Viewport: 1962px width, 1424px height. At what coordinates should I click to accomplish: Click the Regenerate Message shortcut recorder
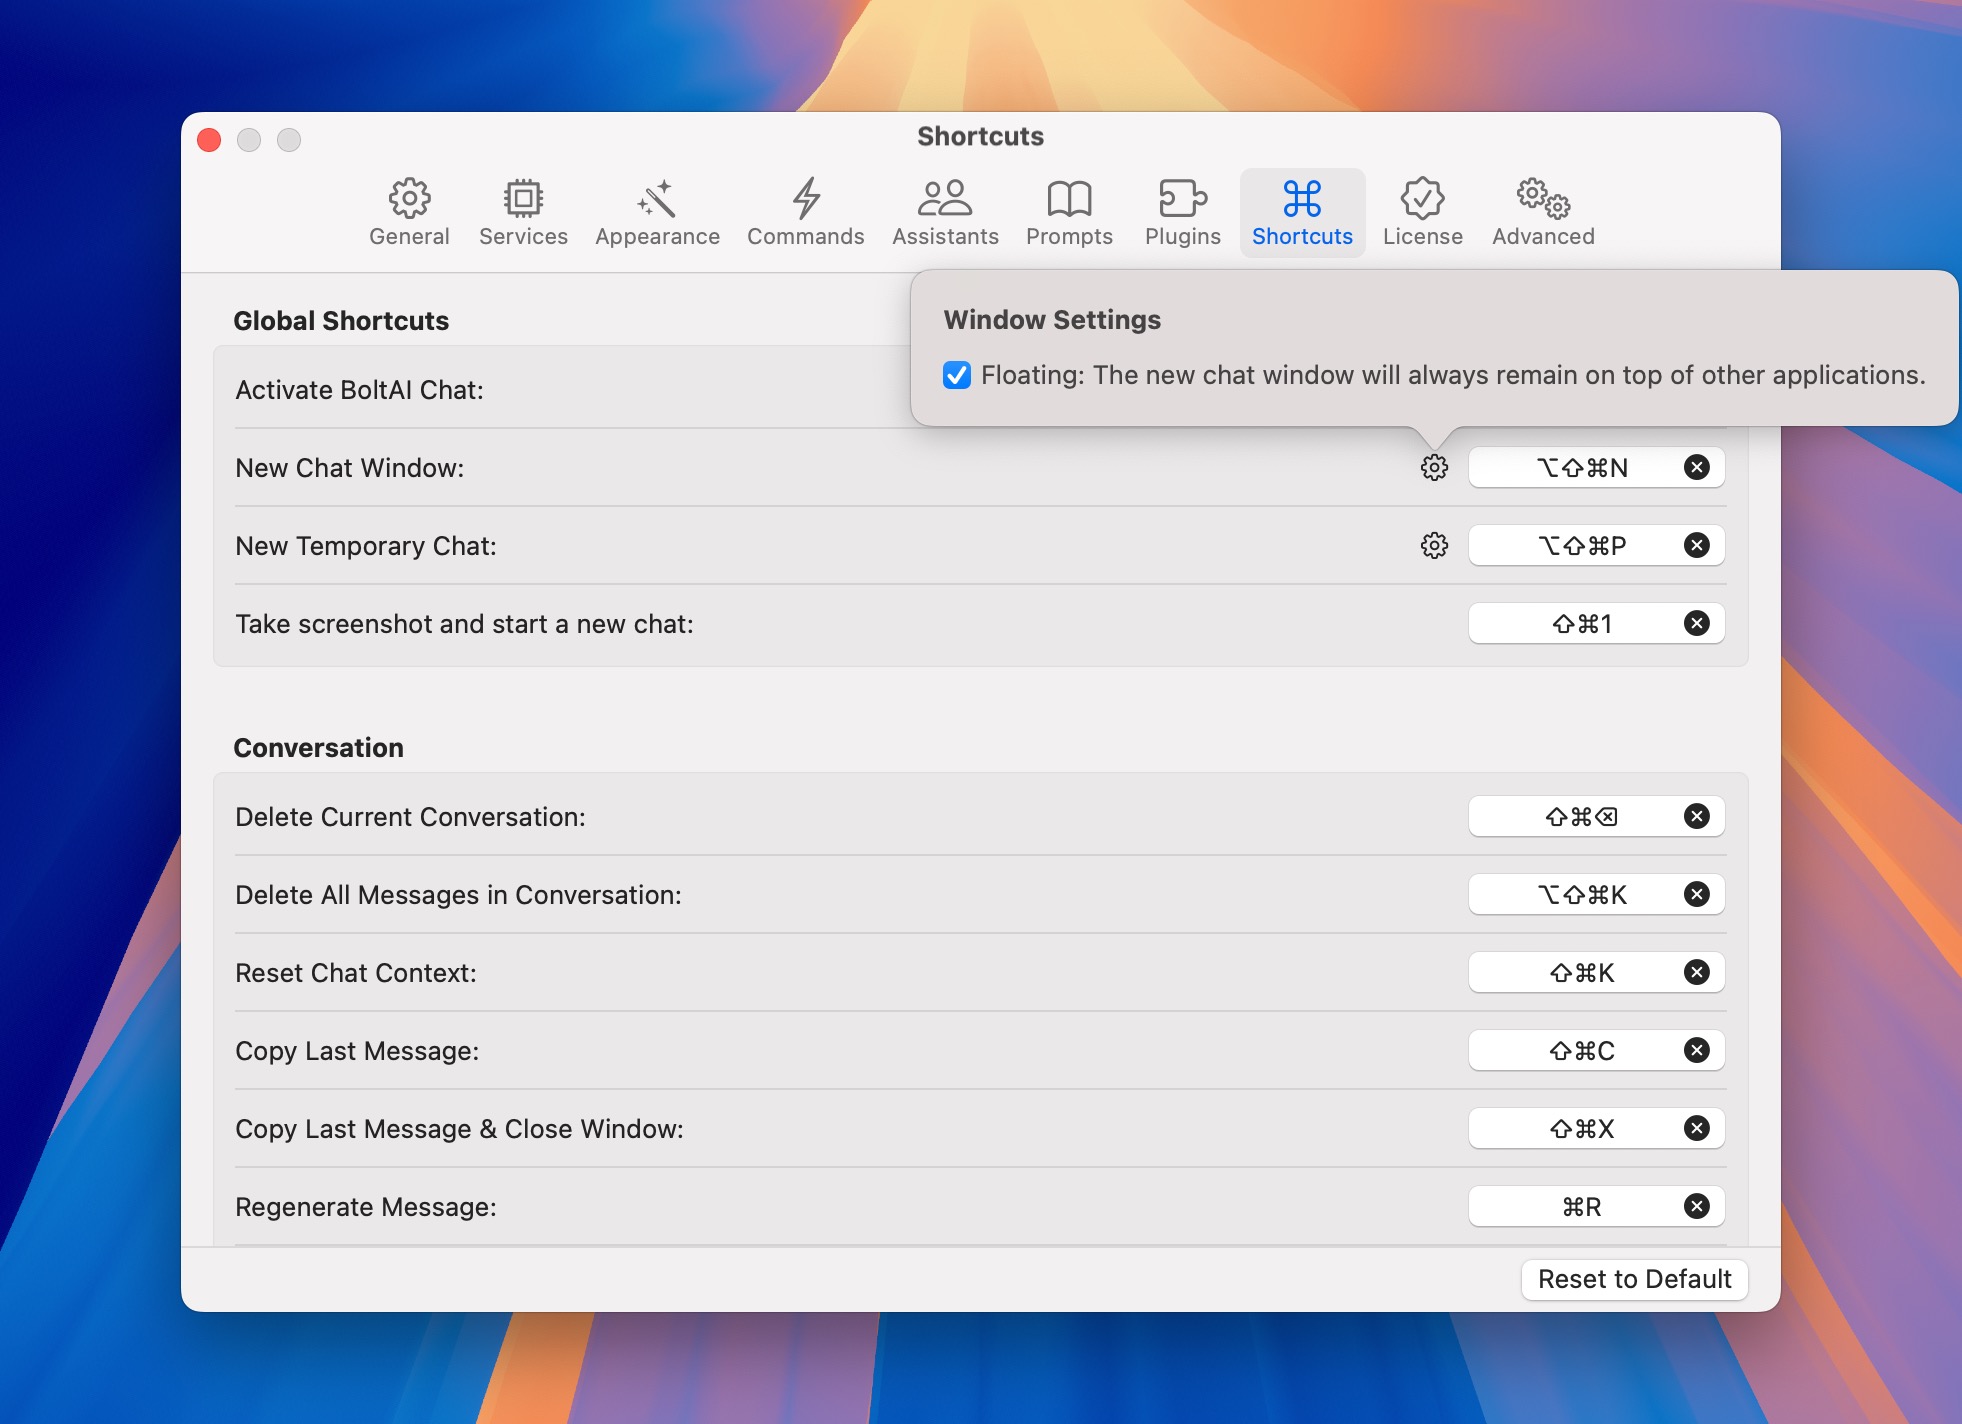tap(1580, 1207)
